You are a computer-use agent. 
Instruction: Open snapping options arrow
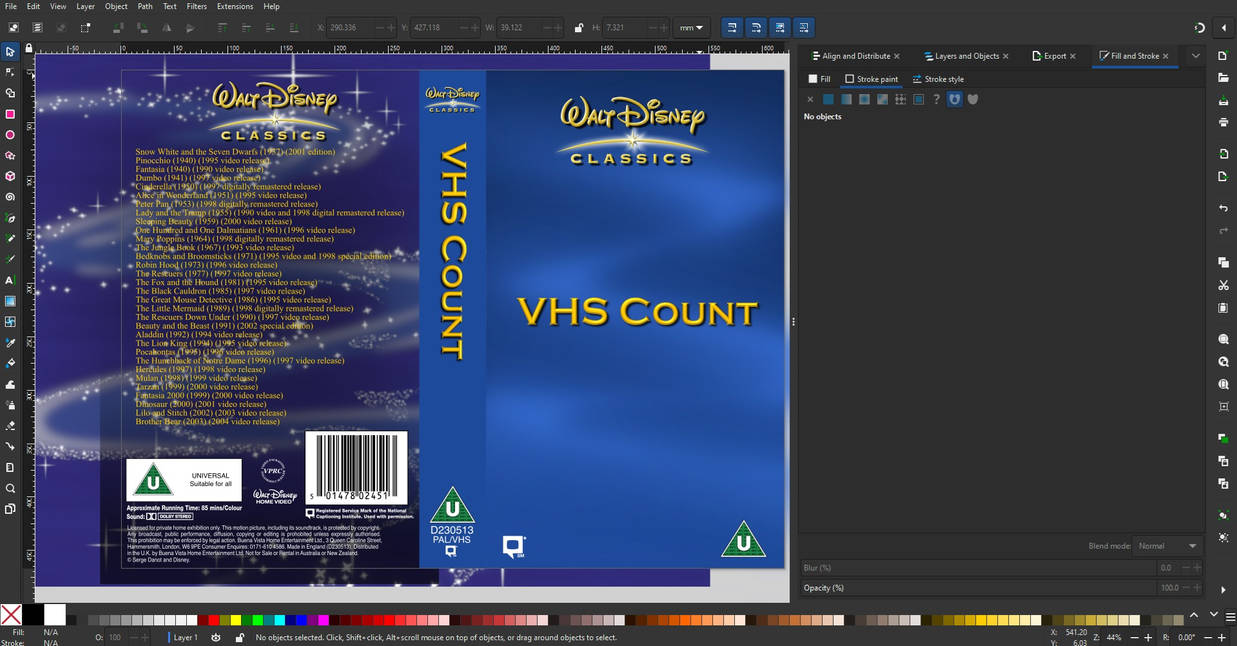click(1225, 28)
